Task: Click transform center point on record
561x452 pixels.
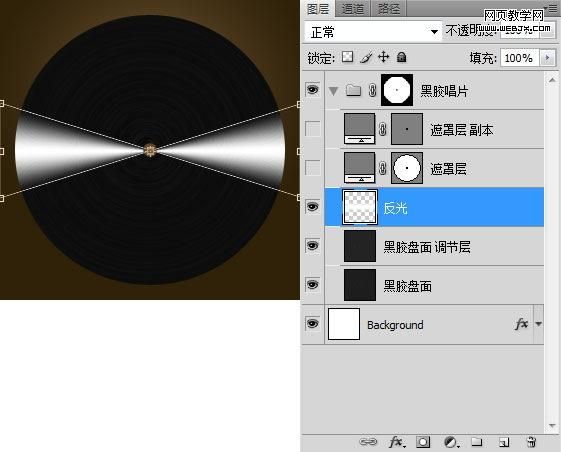Action: pos(150,150)
